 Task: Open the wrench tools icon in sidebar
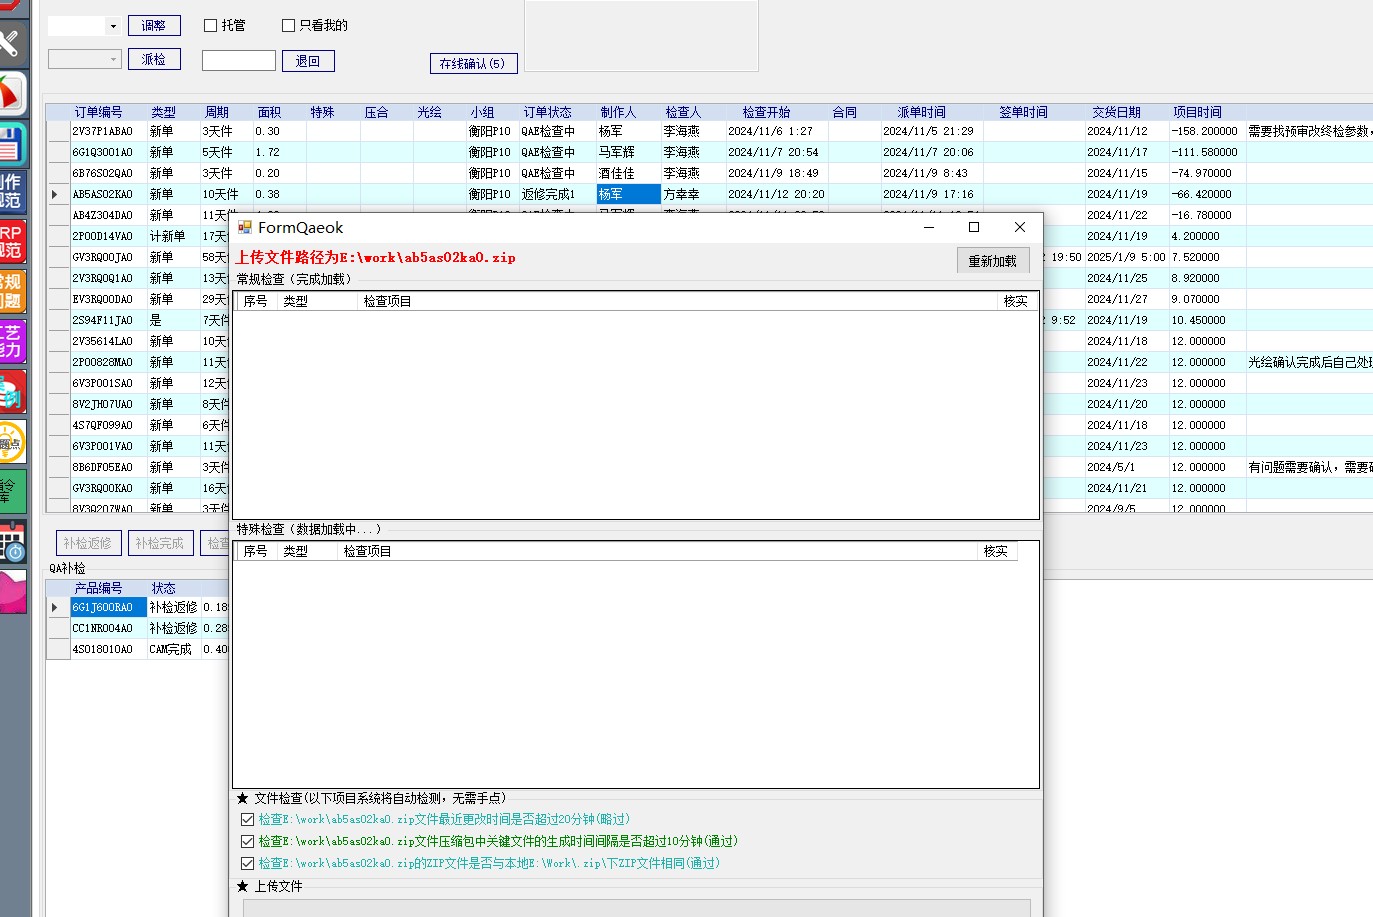click(x=11, y=42)
